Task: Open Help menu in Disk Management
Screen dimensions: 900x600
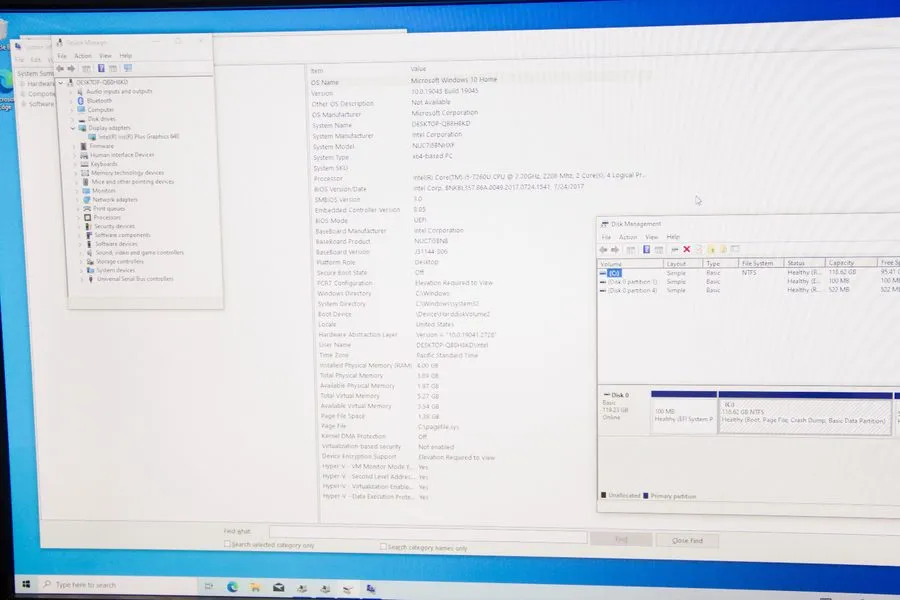Action: pos(673,237)
